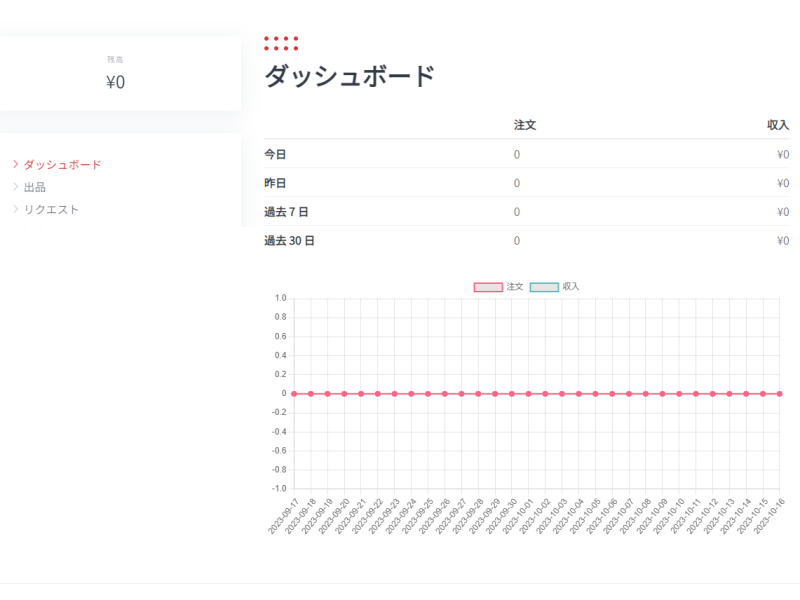
Task: Click the 残高 ¥0 balance card
Action: pyautogui.click(x=116, y=74)
